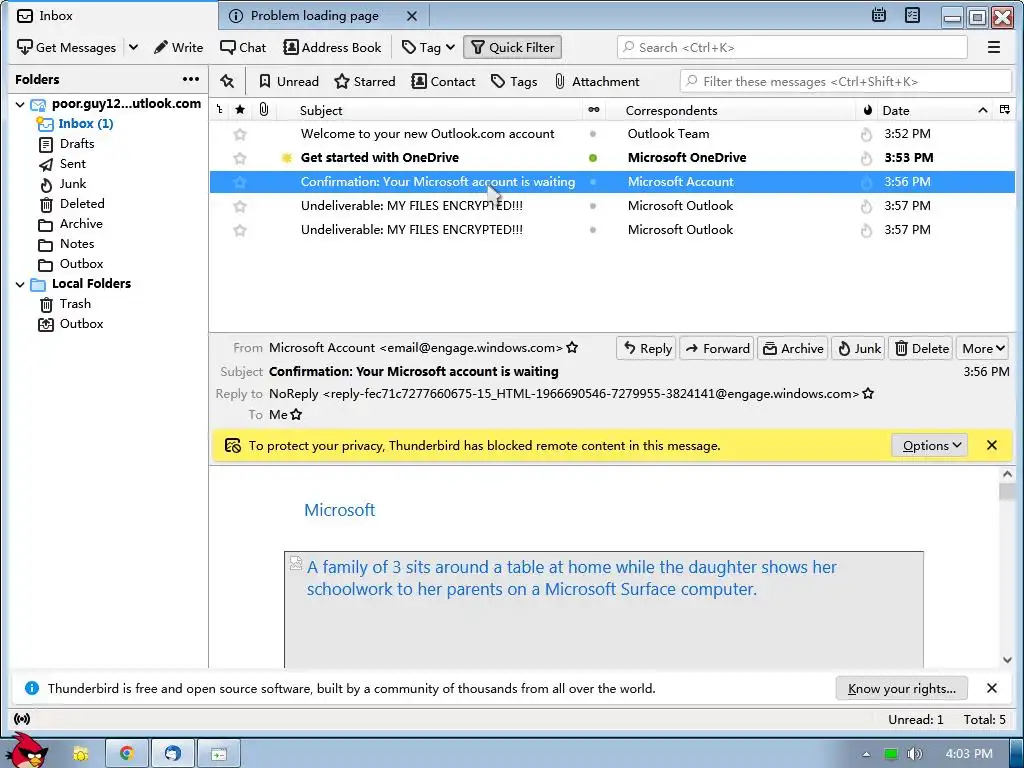Open Chrome from the taskbar
Image resolution: width=1024 pixels, height=768 pixels.
tap(127, 754)
